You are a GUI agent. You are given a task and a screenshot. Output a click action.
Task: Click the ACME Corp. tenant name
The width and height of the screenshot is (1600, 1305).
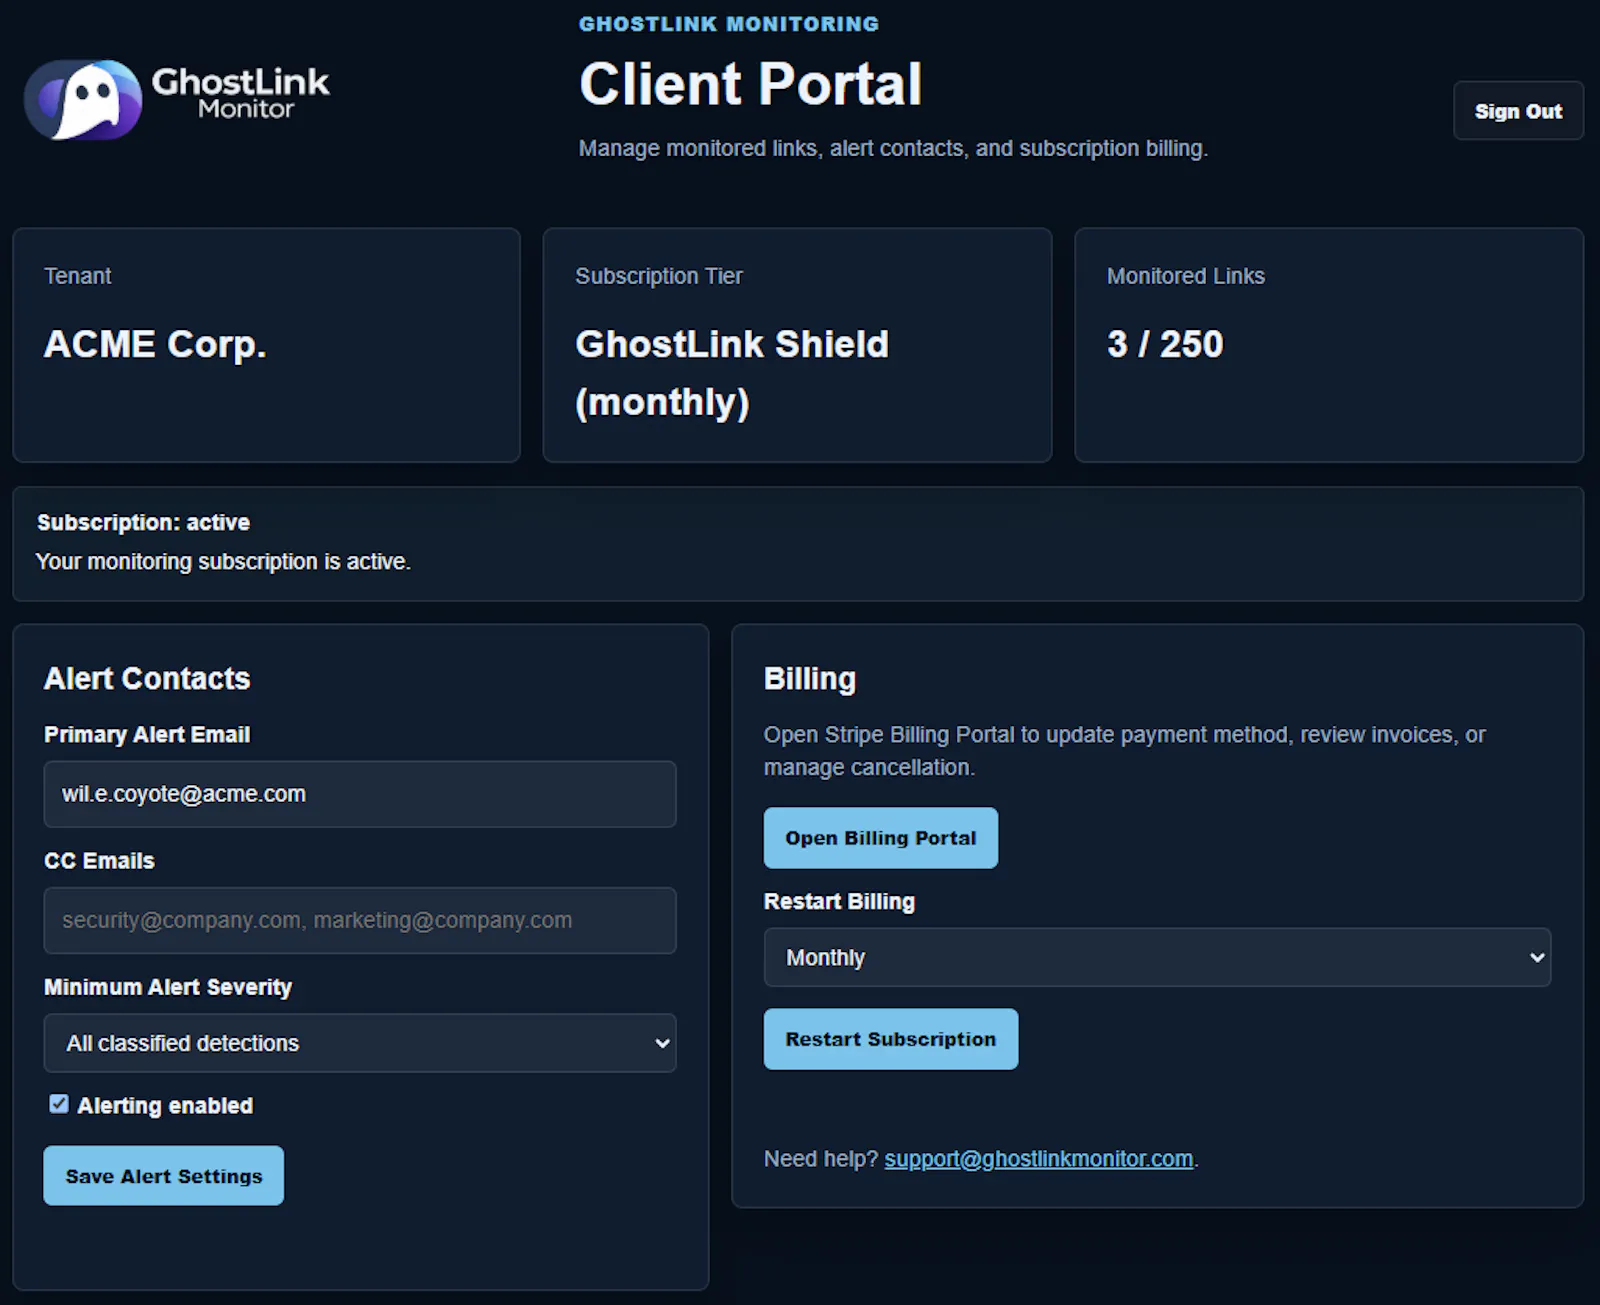155,344
